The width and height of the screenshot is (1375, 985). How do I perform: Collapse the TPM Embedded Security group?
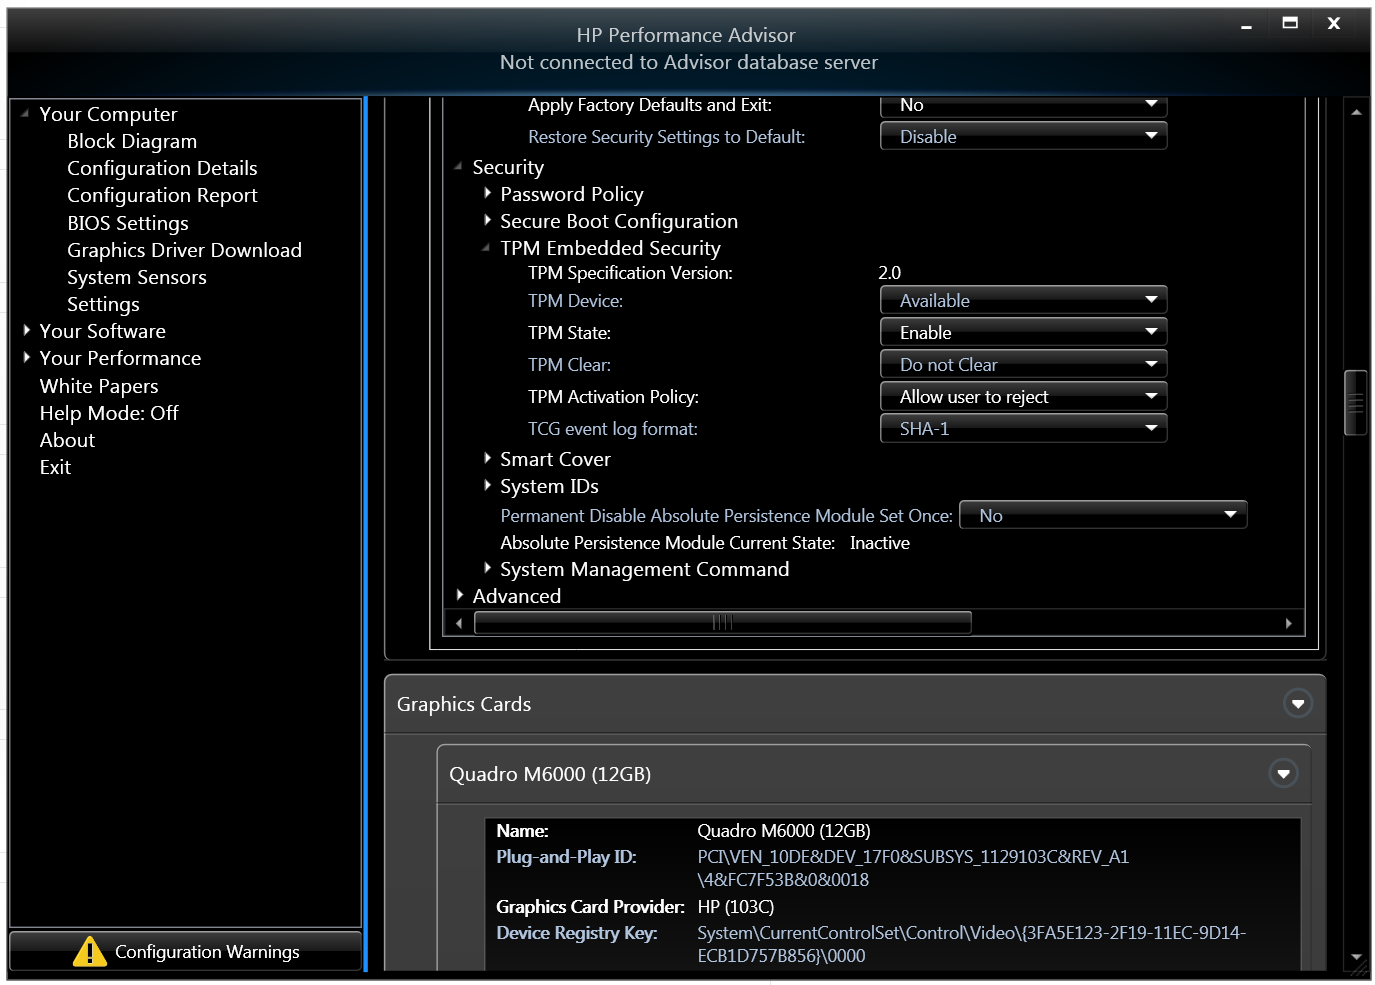tap(486, 248)
